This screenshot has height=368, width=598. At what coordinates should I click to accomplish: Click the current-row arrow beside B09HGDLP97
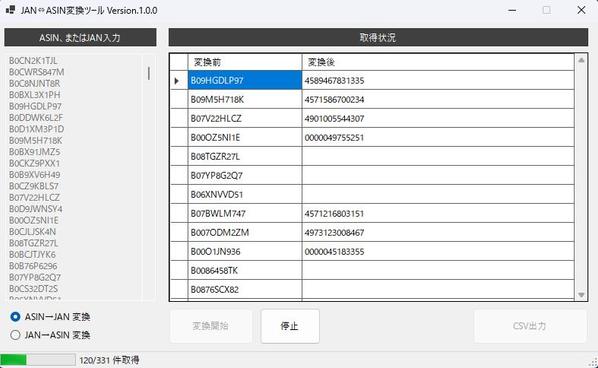tap(177, 81)
